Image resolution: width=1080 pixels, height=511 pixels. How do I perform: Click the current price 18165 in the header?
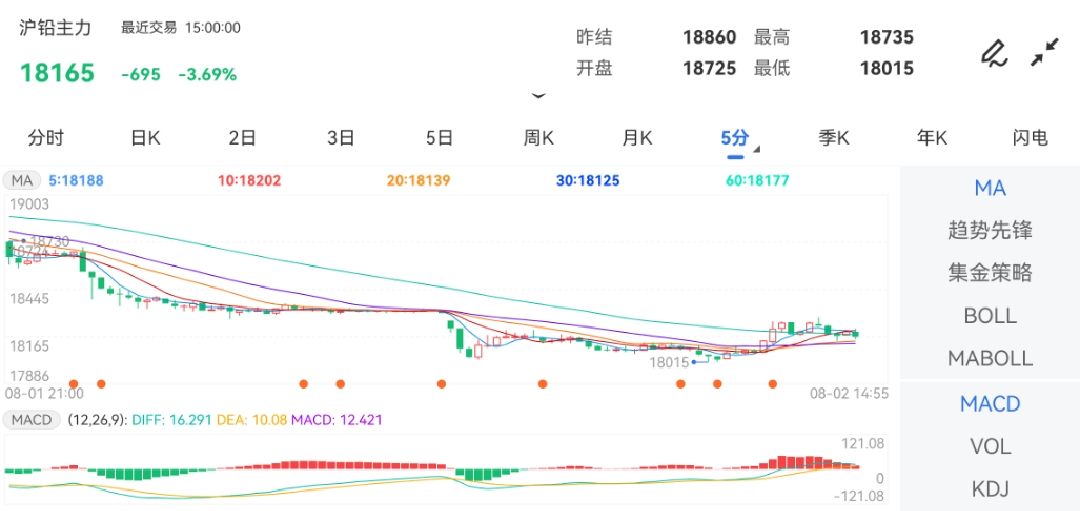point(57,73)
